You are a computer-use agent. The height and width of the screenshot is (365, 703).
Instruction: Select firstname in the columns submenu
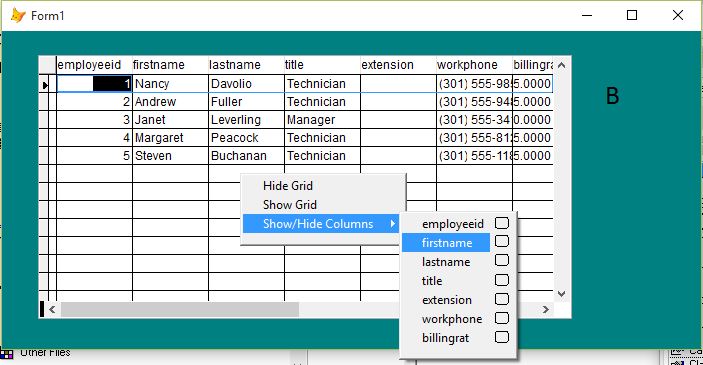(447, 243)
